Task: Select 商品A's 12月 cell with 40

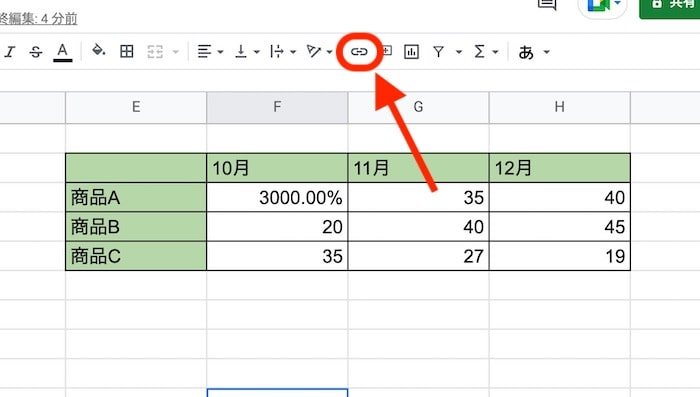Action: [x=559, y=197]
